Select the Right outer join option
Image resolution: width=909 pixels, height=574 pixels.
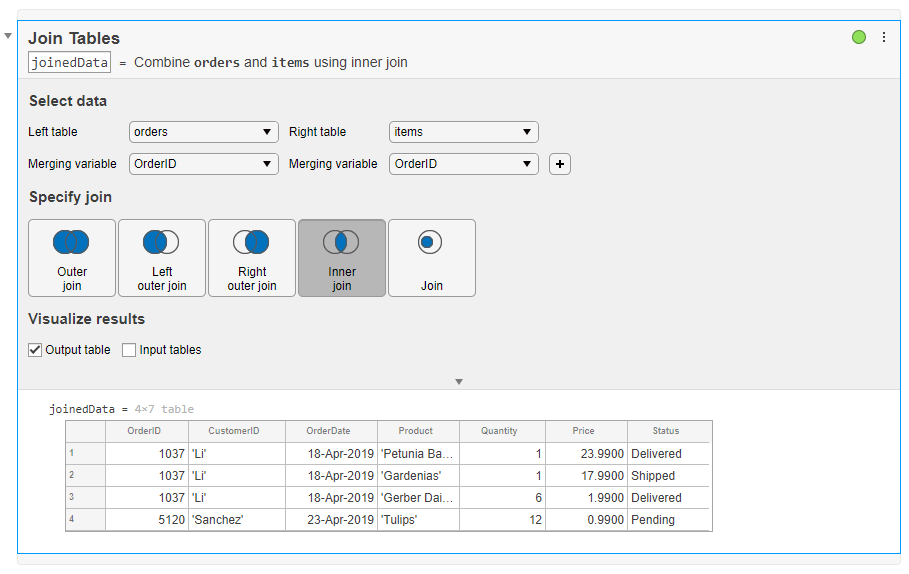click(x=252, y=258)
